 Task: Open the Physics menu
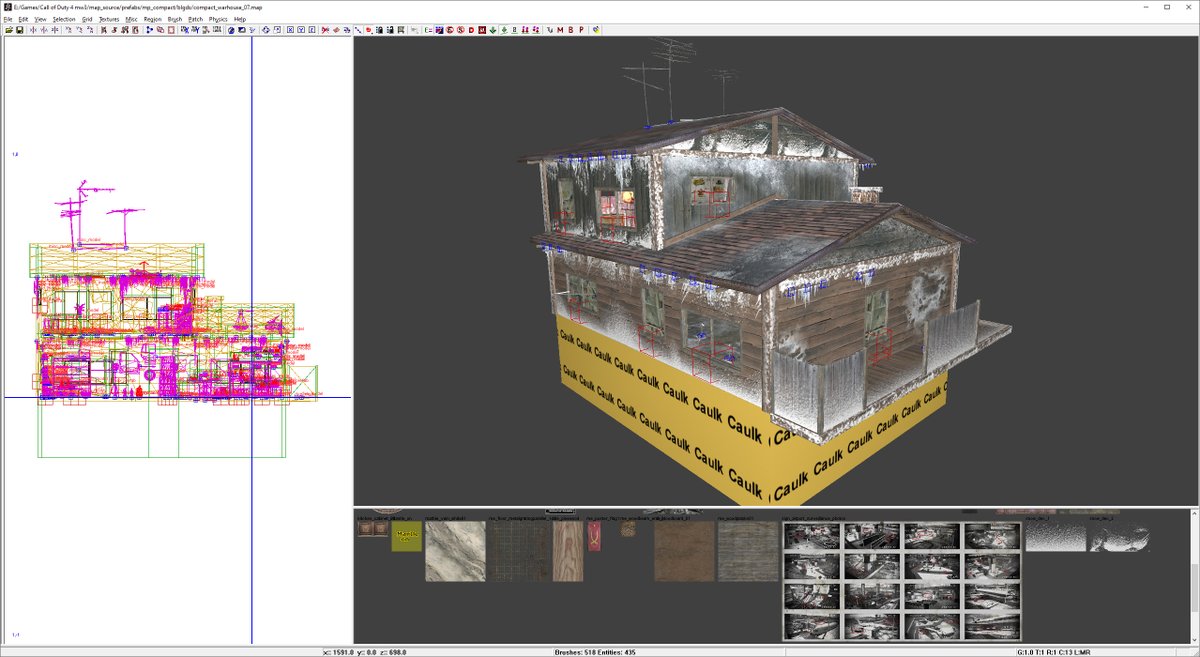(218, 19)
